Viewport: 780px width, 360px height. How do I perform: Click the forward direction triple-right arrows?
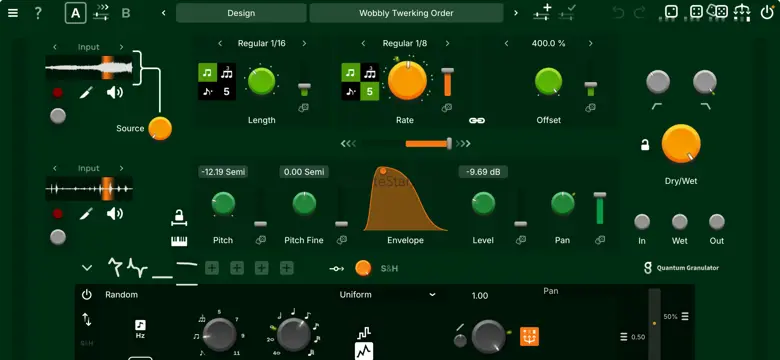[463, 144]
